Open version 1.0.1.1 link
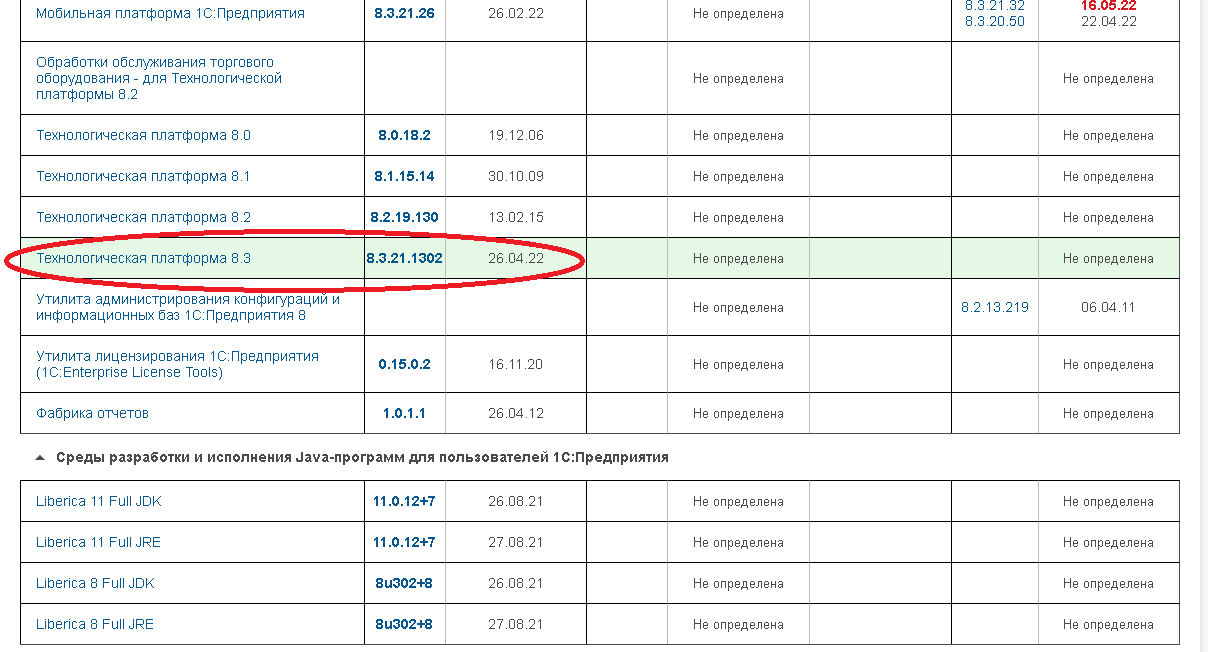This screenshot has width=1208, height=652. point(404,413)
